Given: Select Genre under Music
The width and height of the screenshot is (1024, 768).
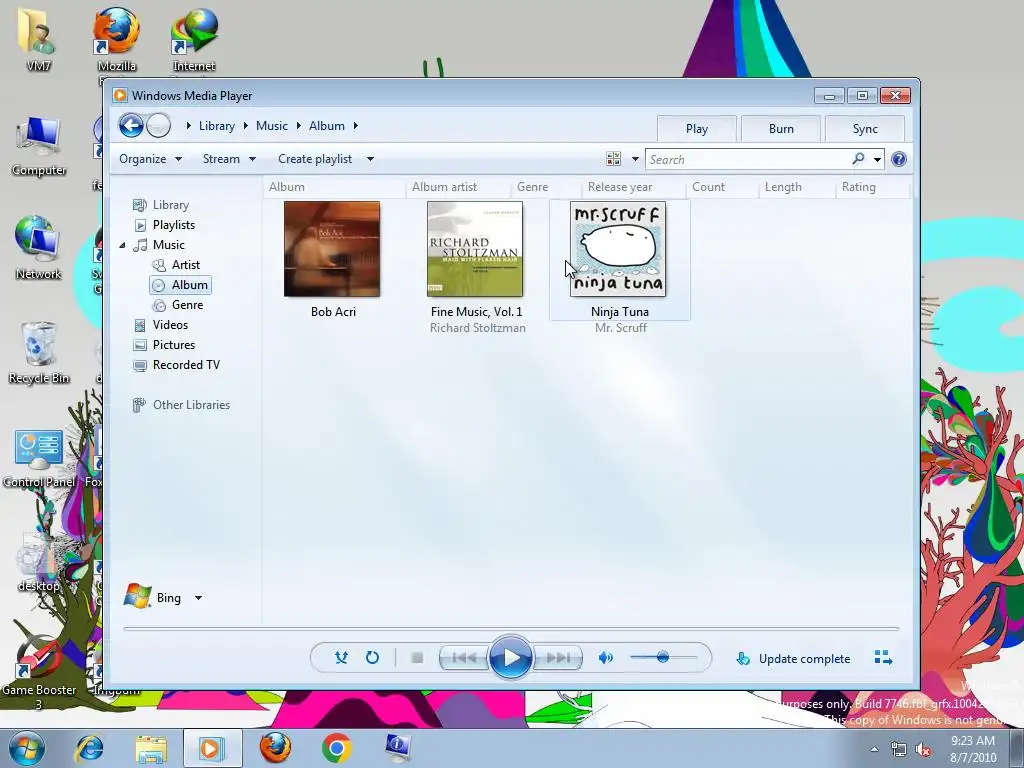Looking at the screenshot, I should [187, 305].
